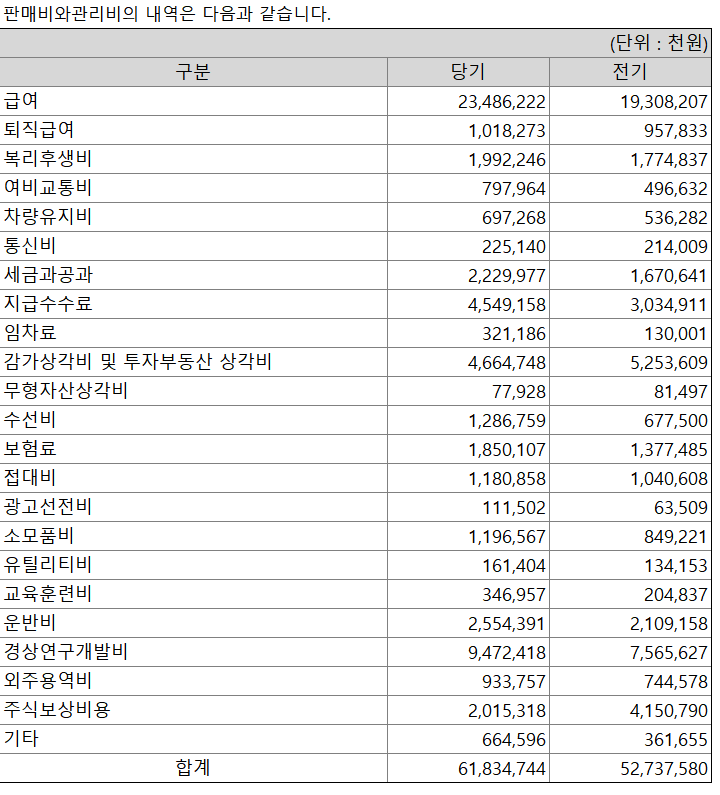The height and width of the screenshot is (795, 720).
Task: Click the 지급수수료 row label
Action: pos(48,303)
